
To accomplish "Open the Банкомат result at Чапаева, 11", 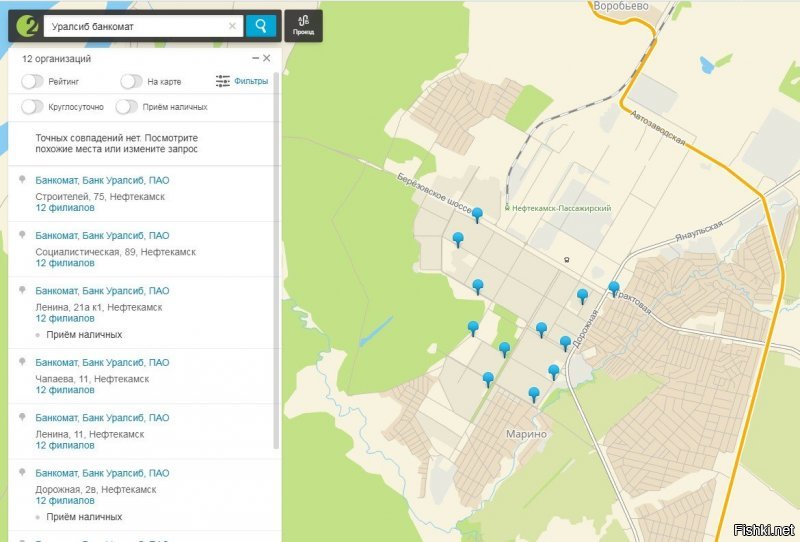I will tap(102, 362).
